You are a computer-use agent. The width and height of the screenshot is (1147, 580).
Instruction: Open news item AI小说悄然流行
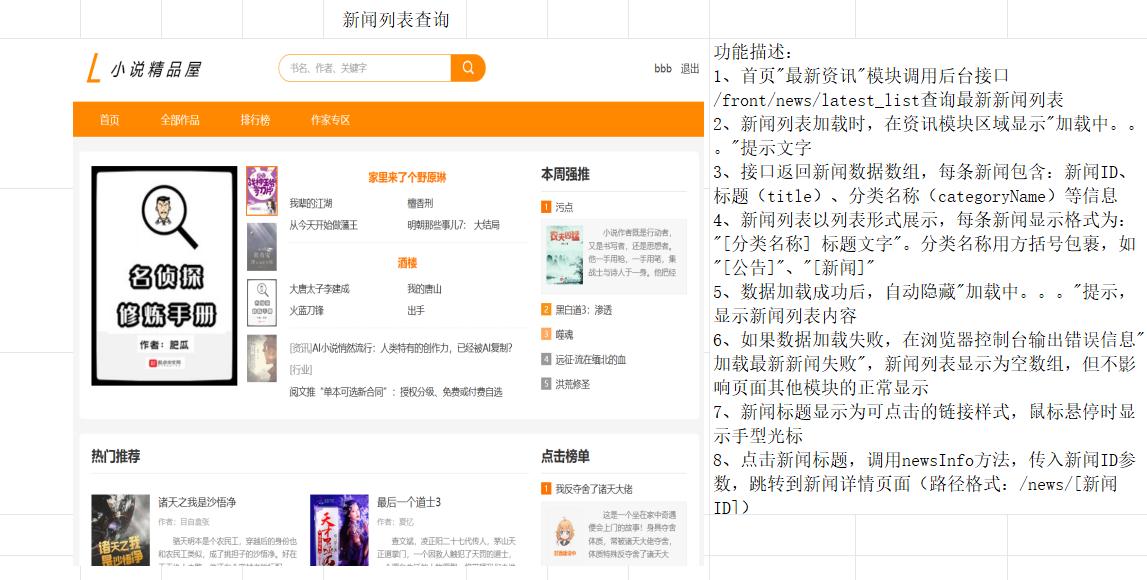402,348
